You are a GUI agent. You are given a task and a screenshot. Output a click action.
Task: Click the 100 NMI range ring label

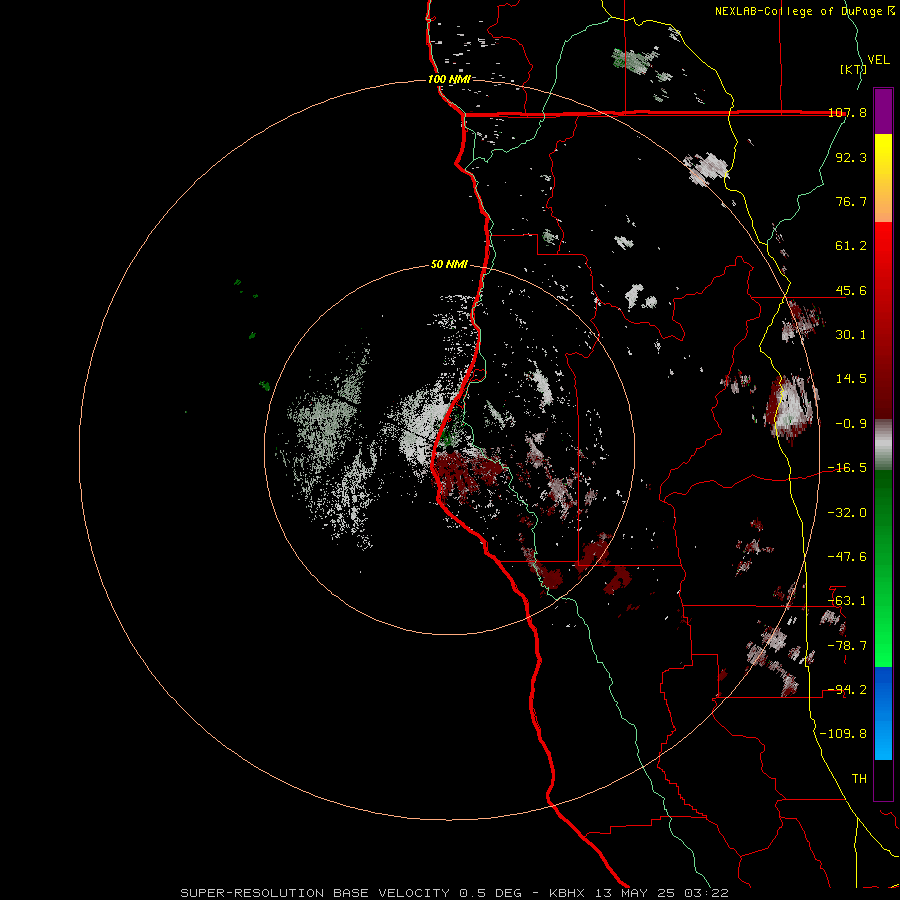(x=449, y=79)
